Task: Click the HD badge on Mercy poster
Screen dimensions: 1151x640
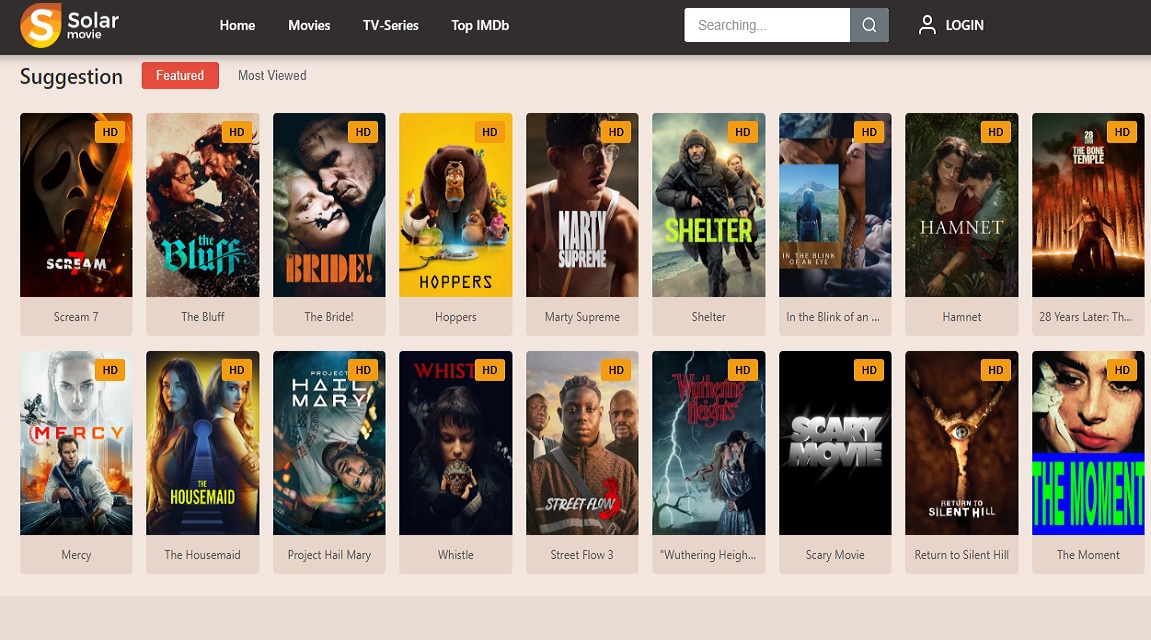Action: coord(110,370)
